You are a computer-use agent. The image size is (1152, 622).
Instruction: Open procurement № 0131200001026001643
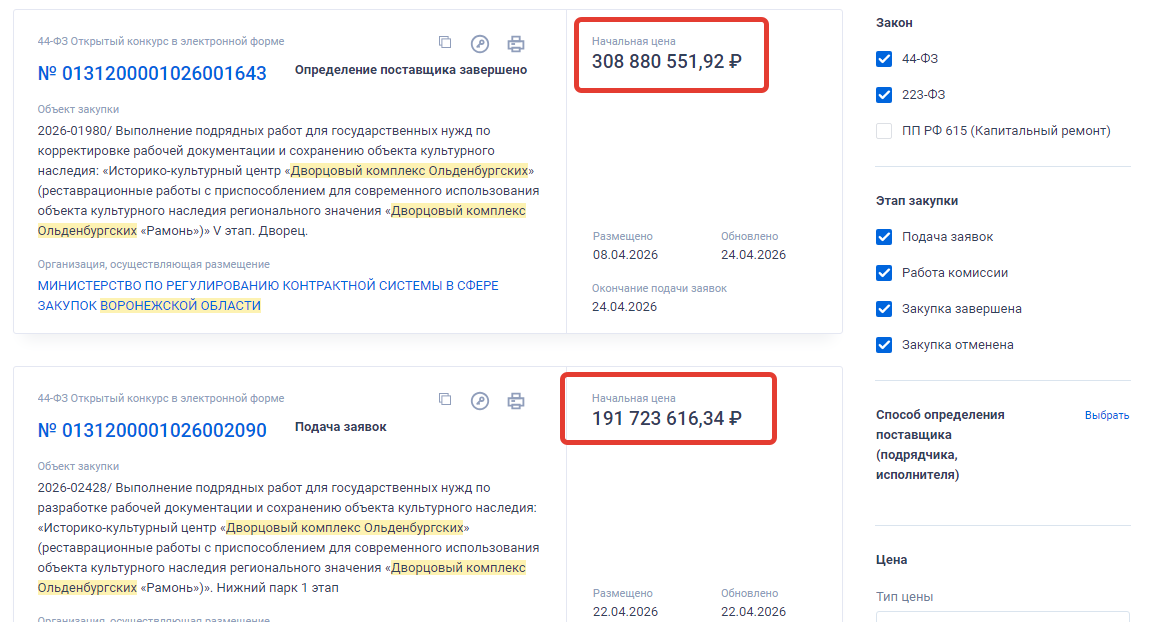[x=152, y=73]
